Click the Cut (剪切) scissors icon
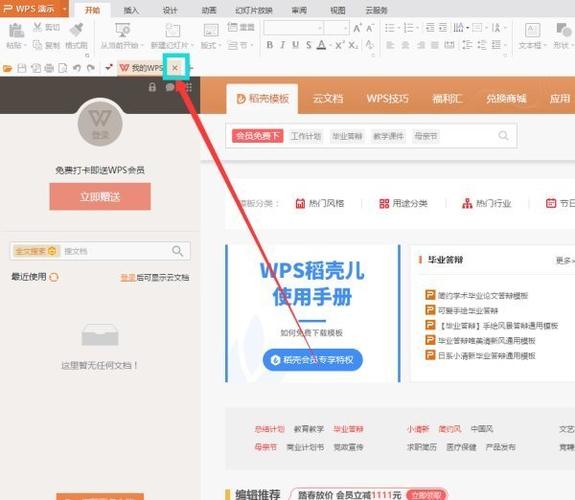The width and height of the screenshot is (575, 500). (38, 27)
